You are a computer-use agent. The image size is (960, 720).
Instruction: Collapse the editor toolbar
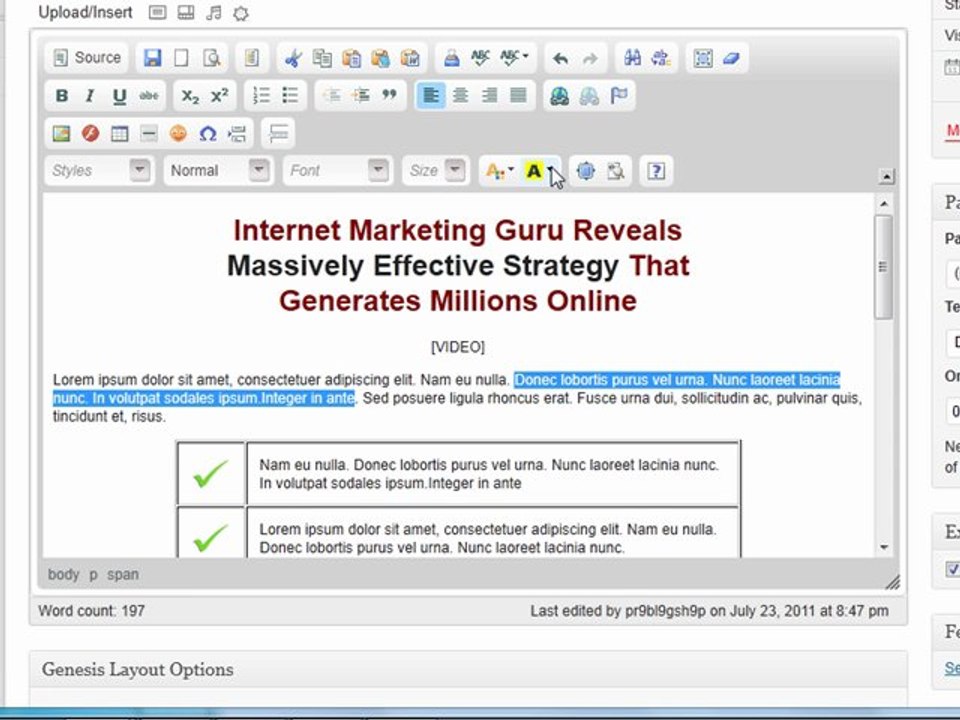coord(886,177)
